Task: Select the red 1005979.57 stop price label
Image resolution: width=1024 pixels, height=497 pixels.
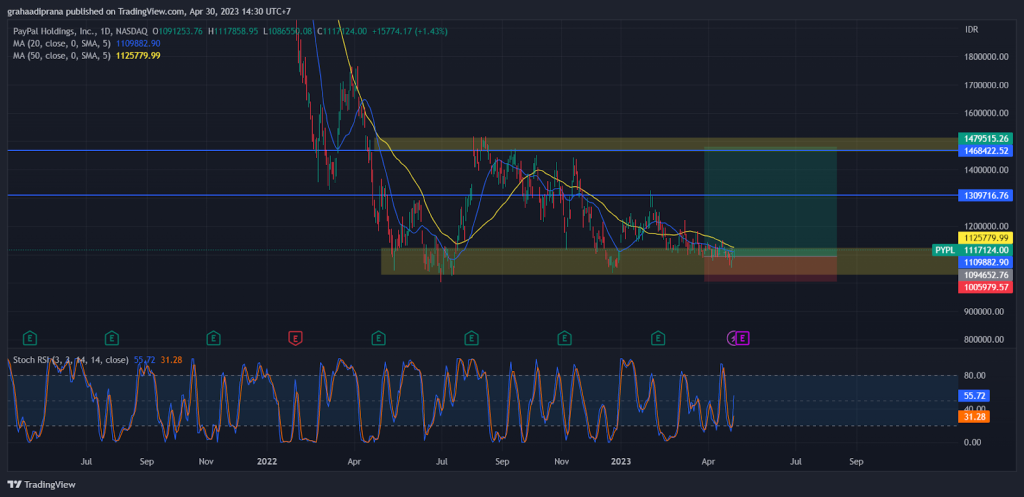Action: coord(985,287)
